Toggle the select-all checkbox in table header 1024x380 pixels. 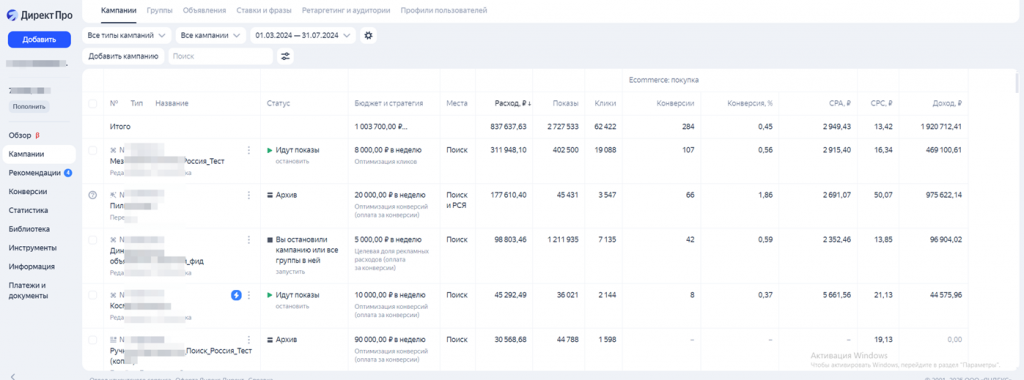92,104
